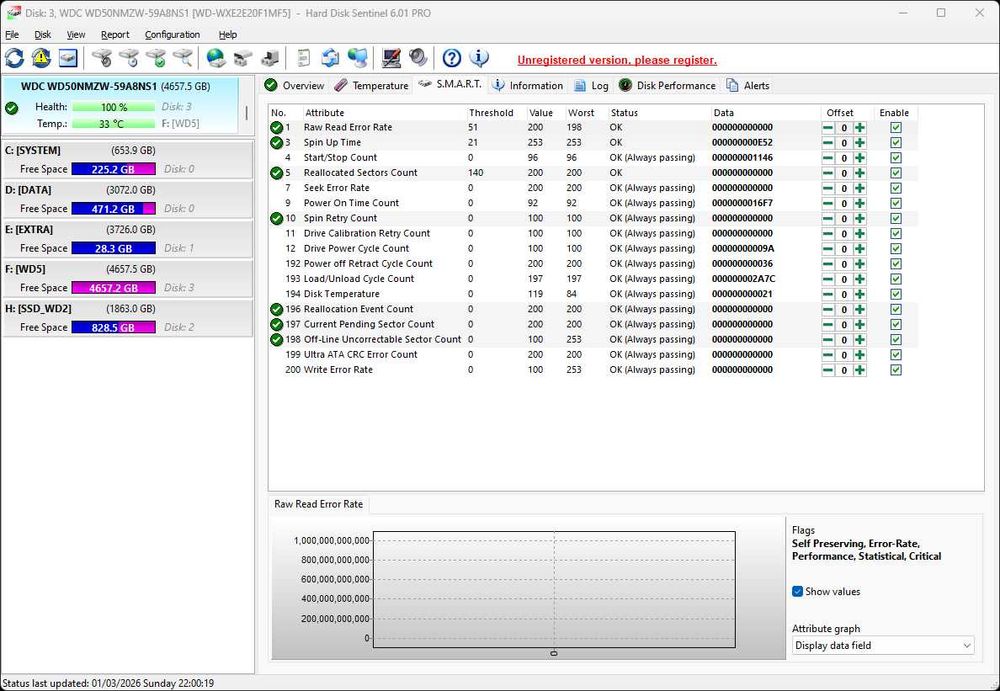The image size is (1000, 691).
Task: Open the Disk menu
Action: [43, 34]
